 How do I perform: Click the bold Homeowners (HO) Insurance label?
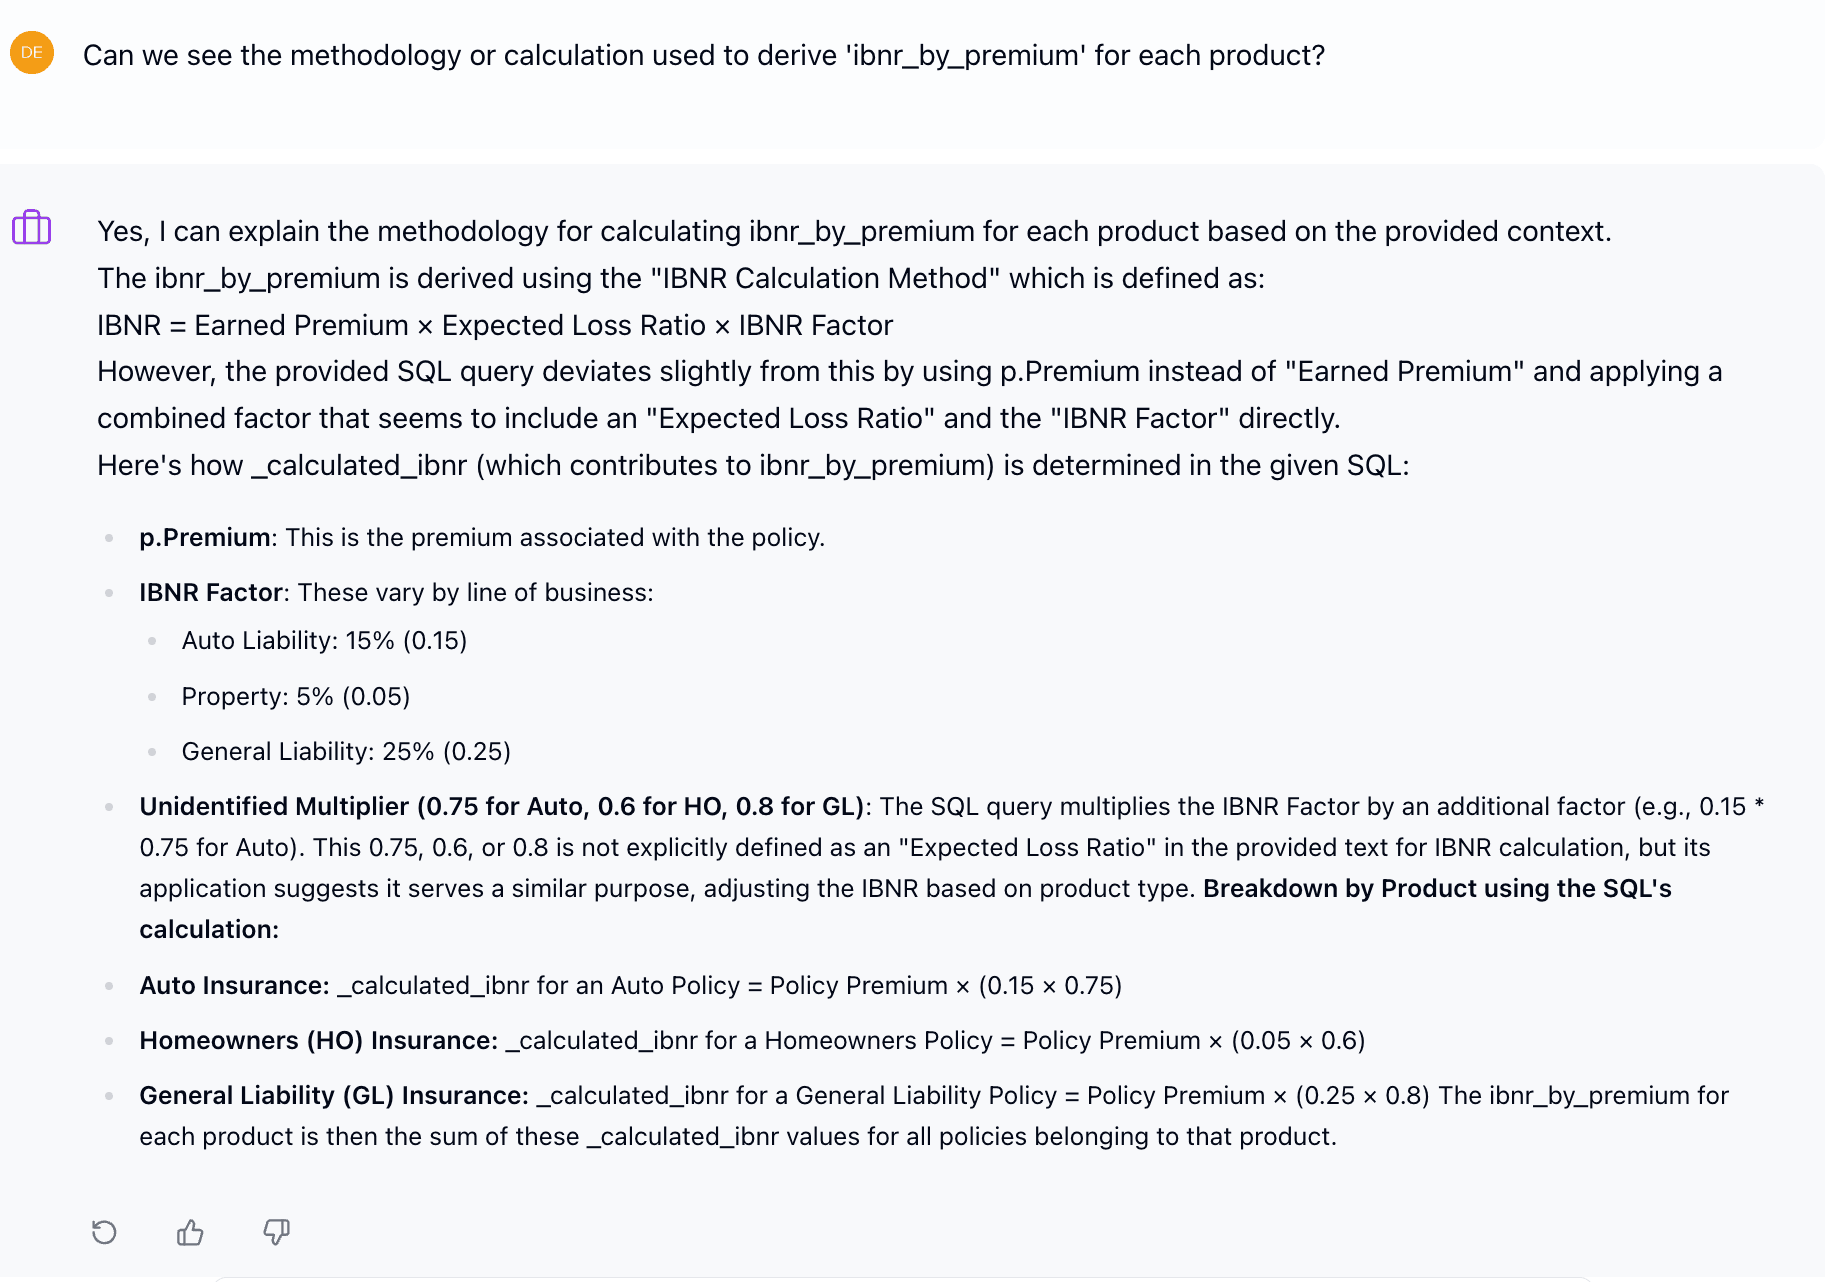pos(318,1040)
